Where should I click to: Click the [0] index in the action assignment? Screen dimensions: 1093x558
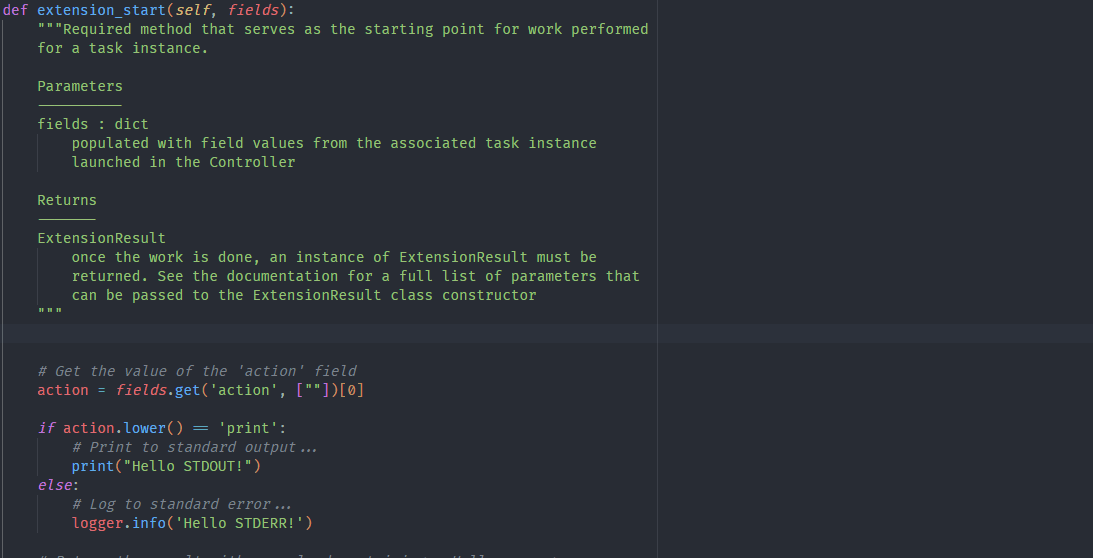pos(352,390)
